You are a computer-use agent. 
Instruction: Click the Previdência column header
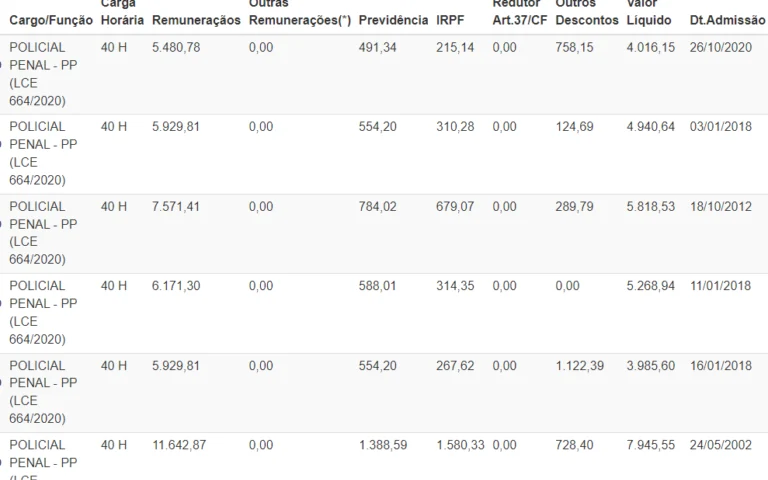[x=393, y=20]
